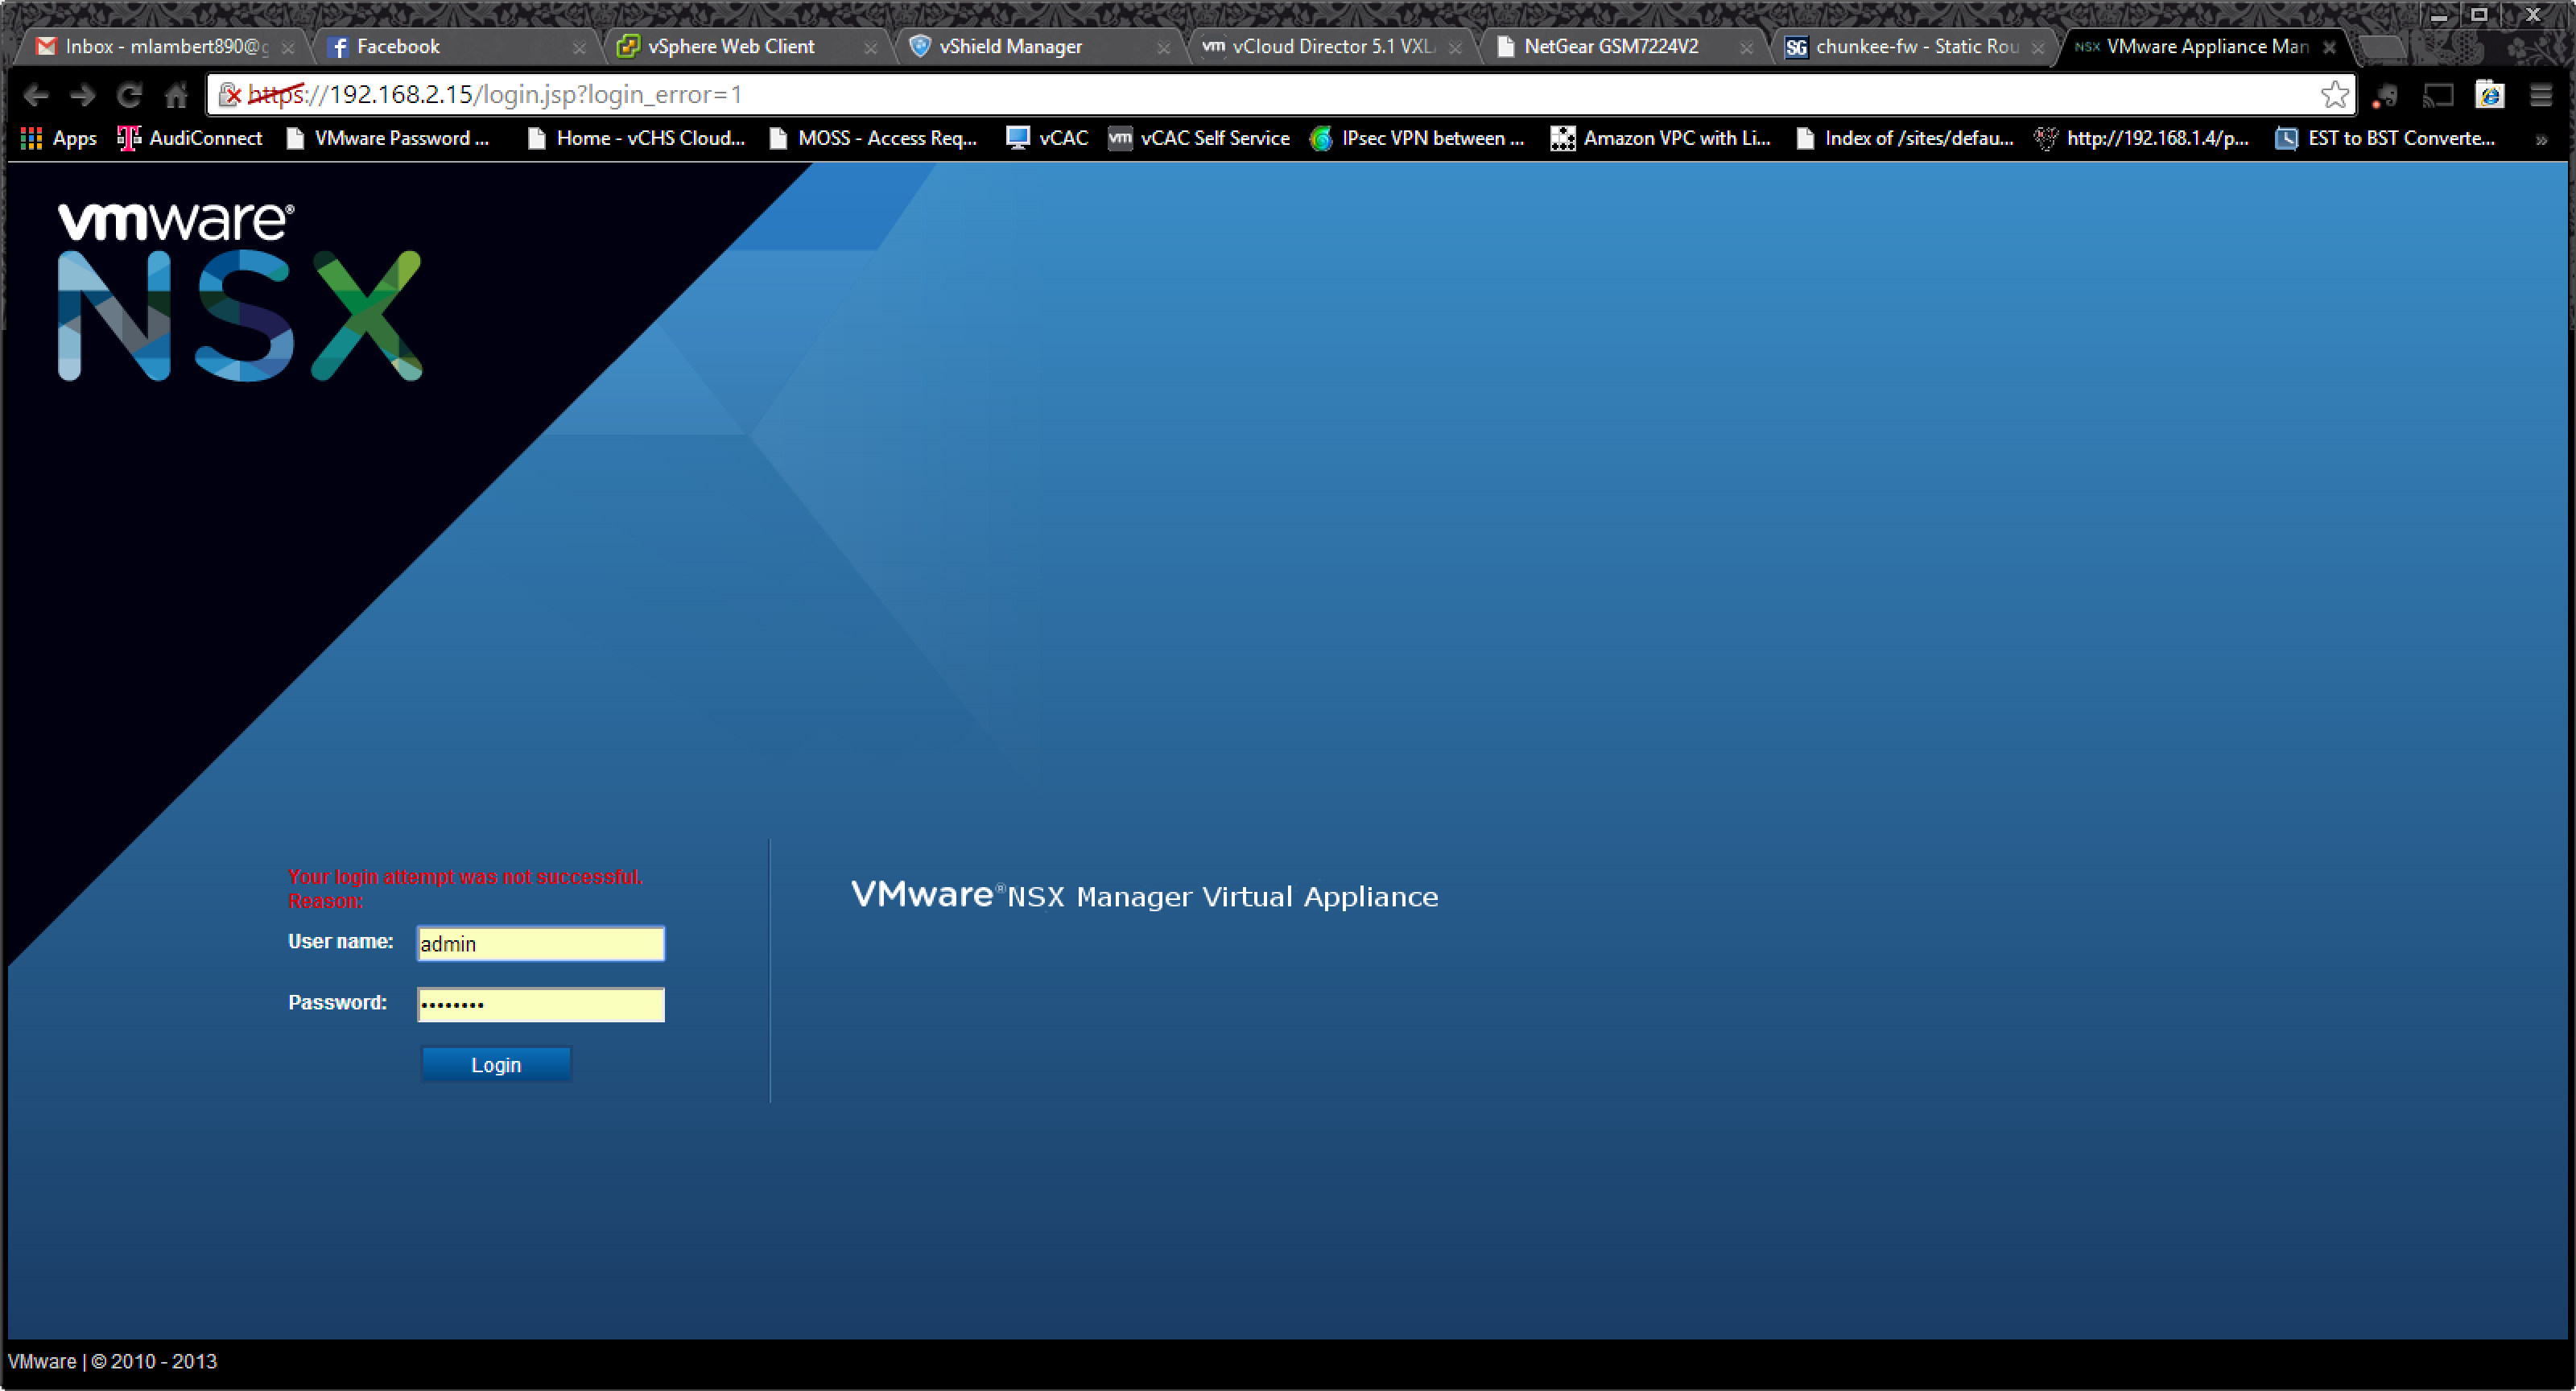Image resolution: width=2576 pixels, height=1391 pixels.
Task: Open the vCAC Self Service bookmark
Action: (x=1199, y=138)
